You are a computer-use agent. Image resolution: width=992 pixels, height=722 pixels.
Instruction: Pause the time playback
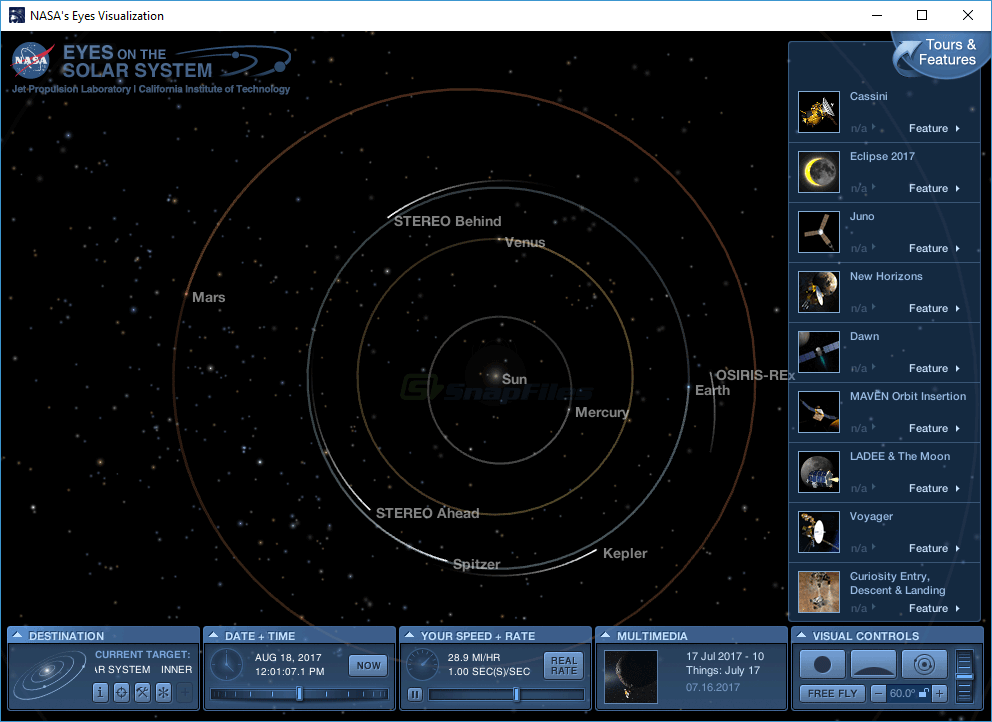(415, 694)
